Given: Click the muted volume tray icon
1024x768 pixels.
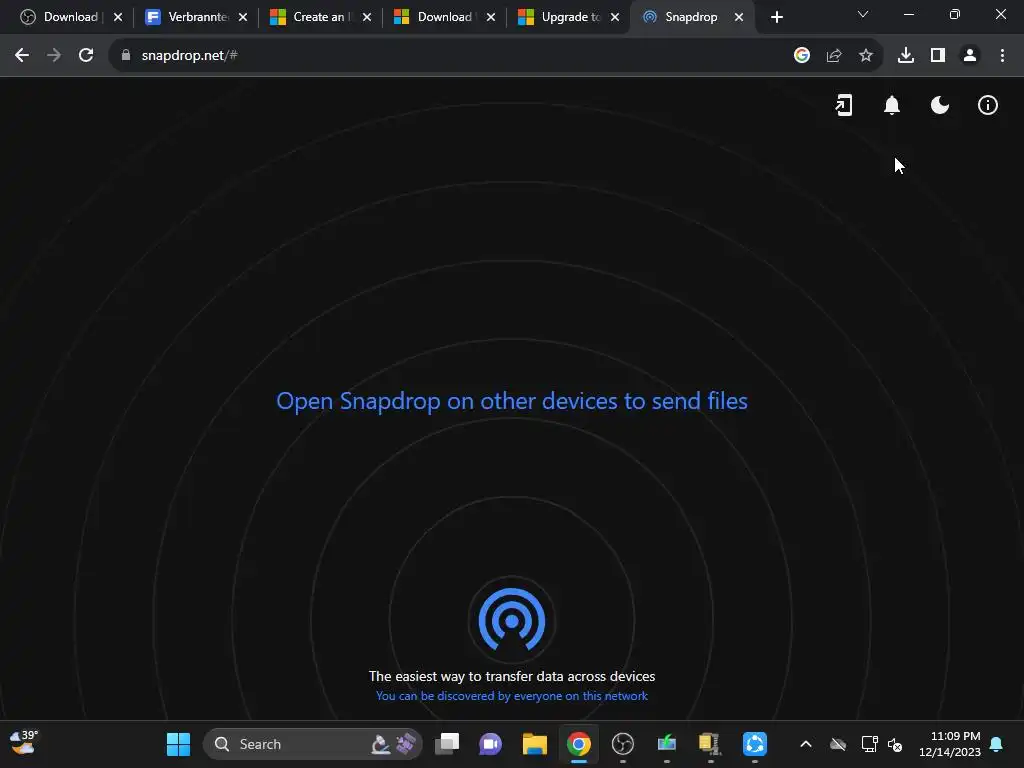Looking at the screenshot, I should (895, 744).
